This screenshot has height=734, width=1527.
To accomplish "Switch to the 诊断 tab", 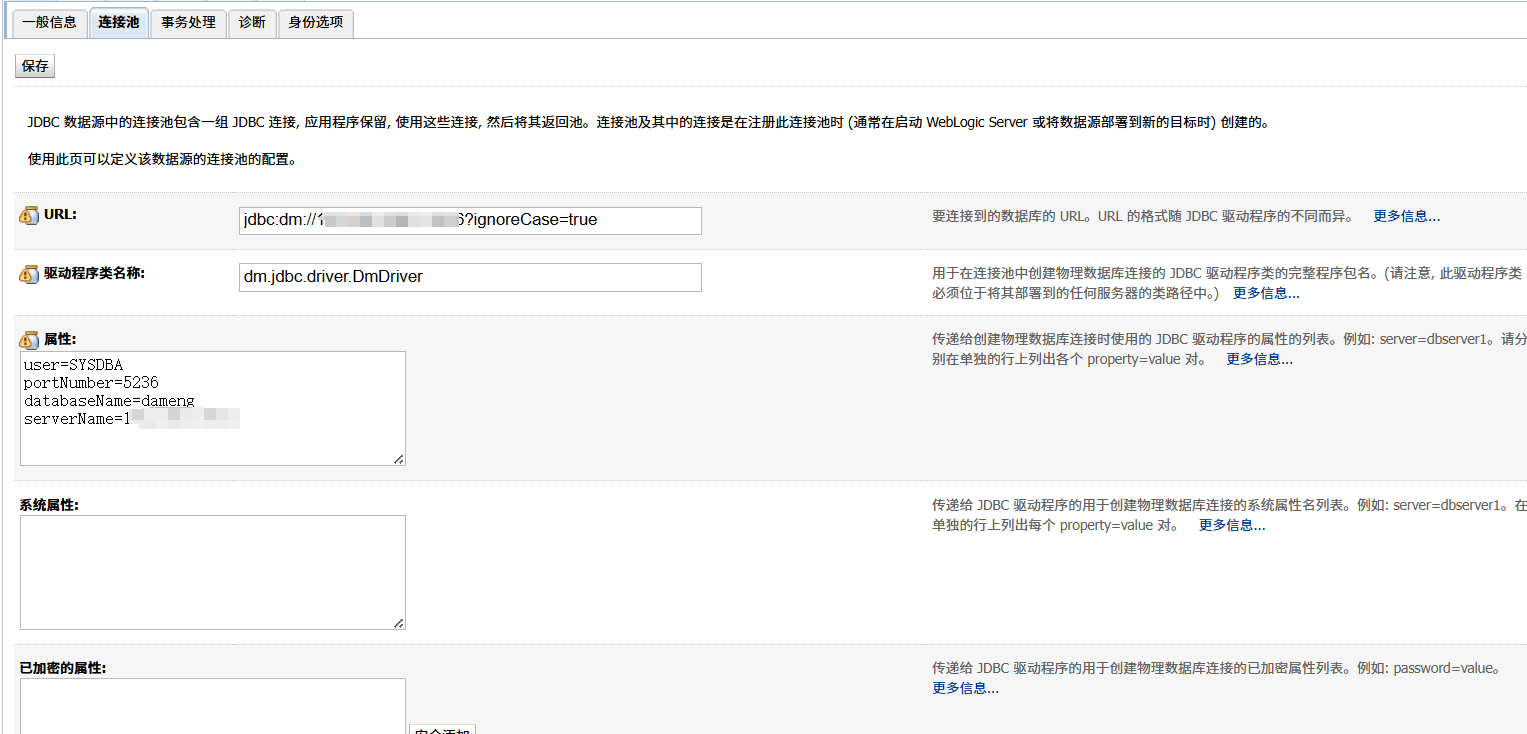I will tap(251, 22).
